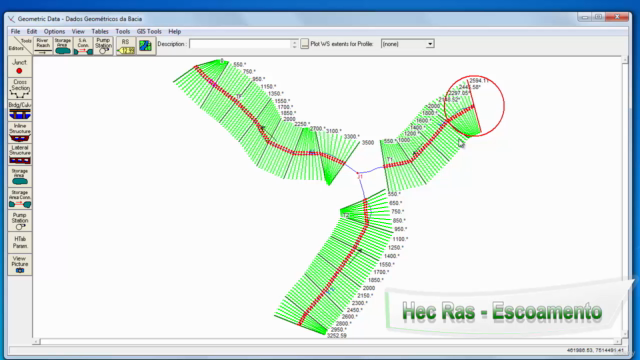Click cross section label 2000 on lower reach
Screen dimensions: 640x360
point(369,288)
